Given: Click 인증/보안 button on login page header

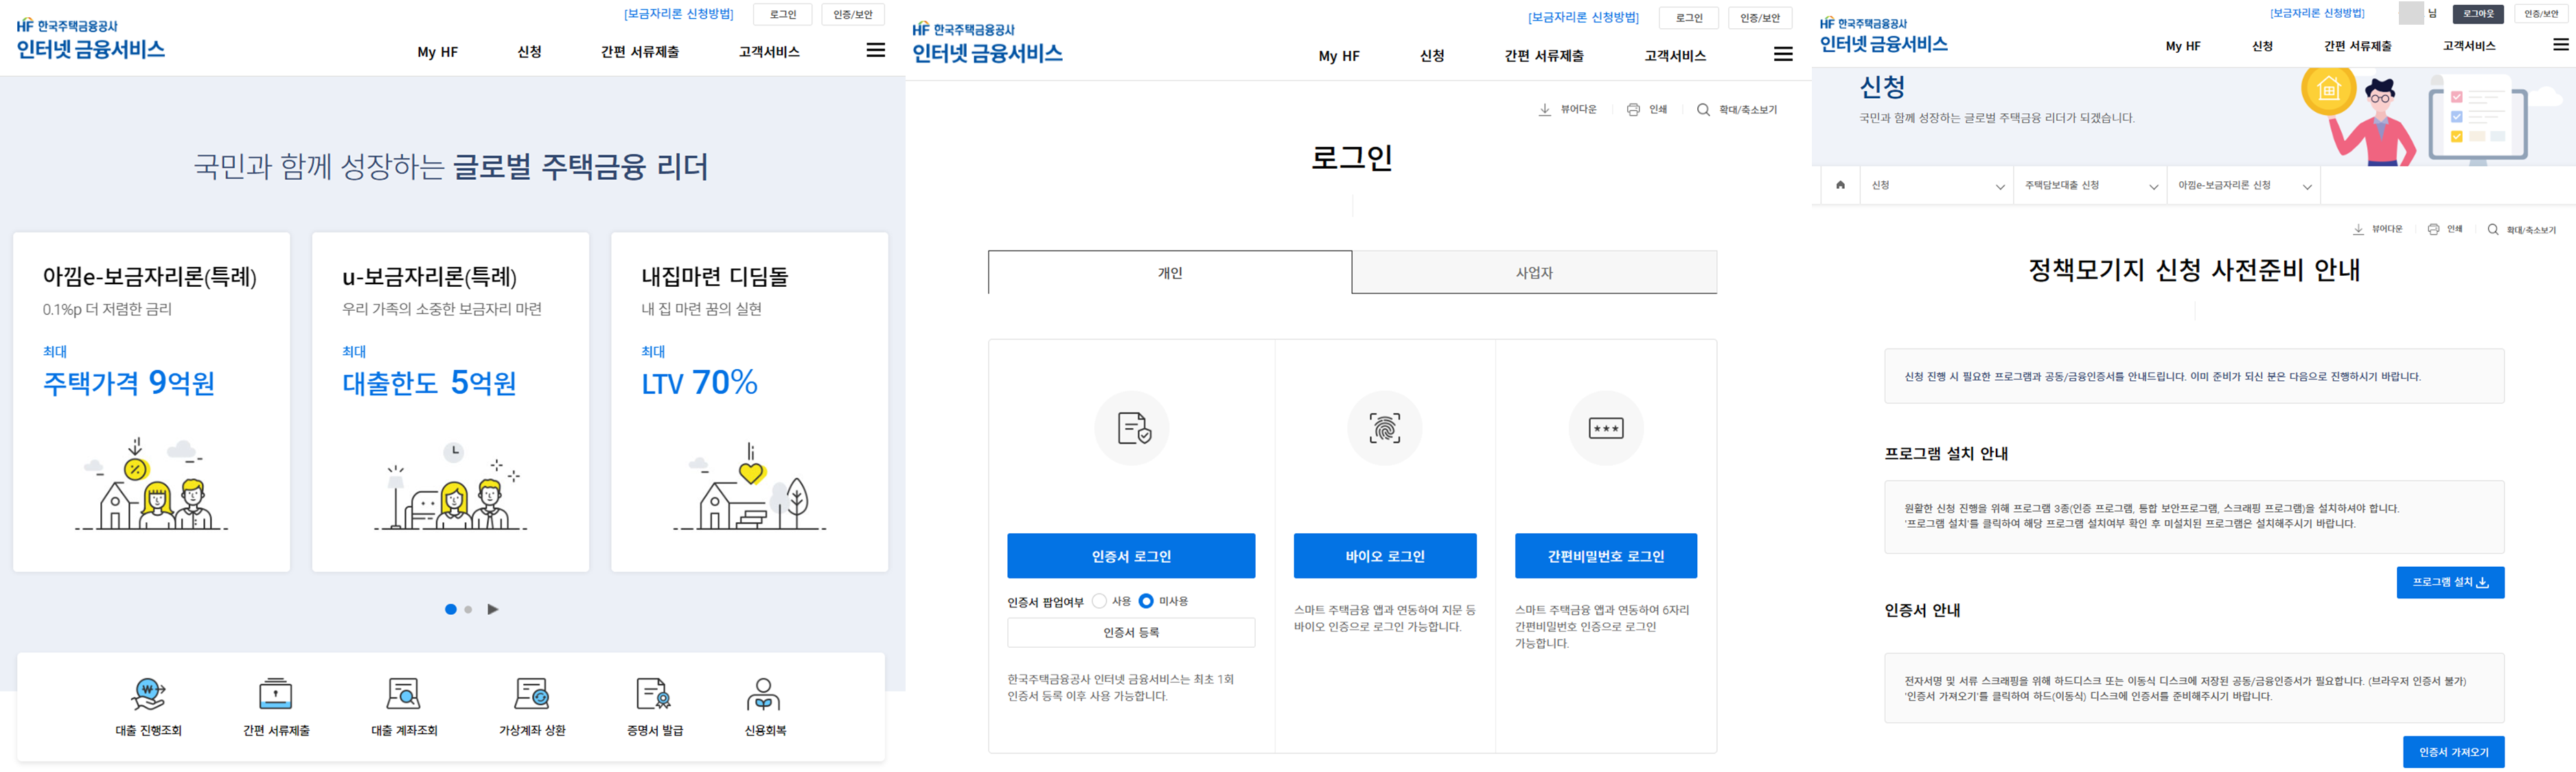Looking at the screenshot, I should tap(1760, 18).
